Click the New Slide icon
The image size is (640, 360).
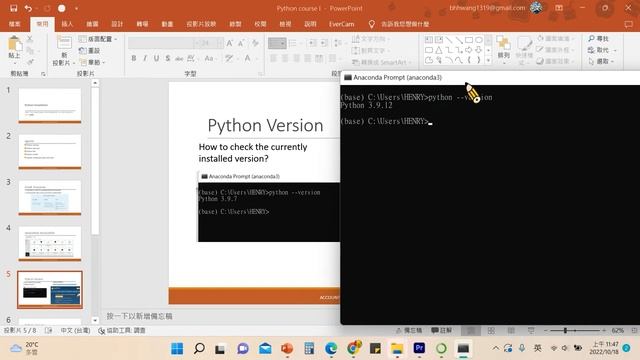pyautogui.click(x=64, y=43)
